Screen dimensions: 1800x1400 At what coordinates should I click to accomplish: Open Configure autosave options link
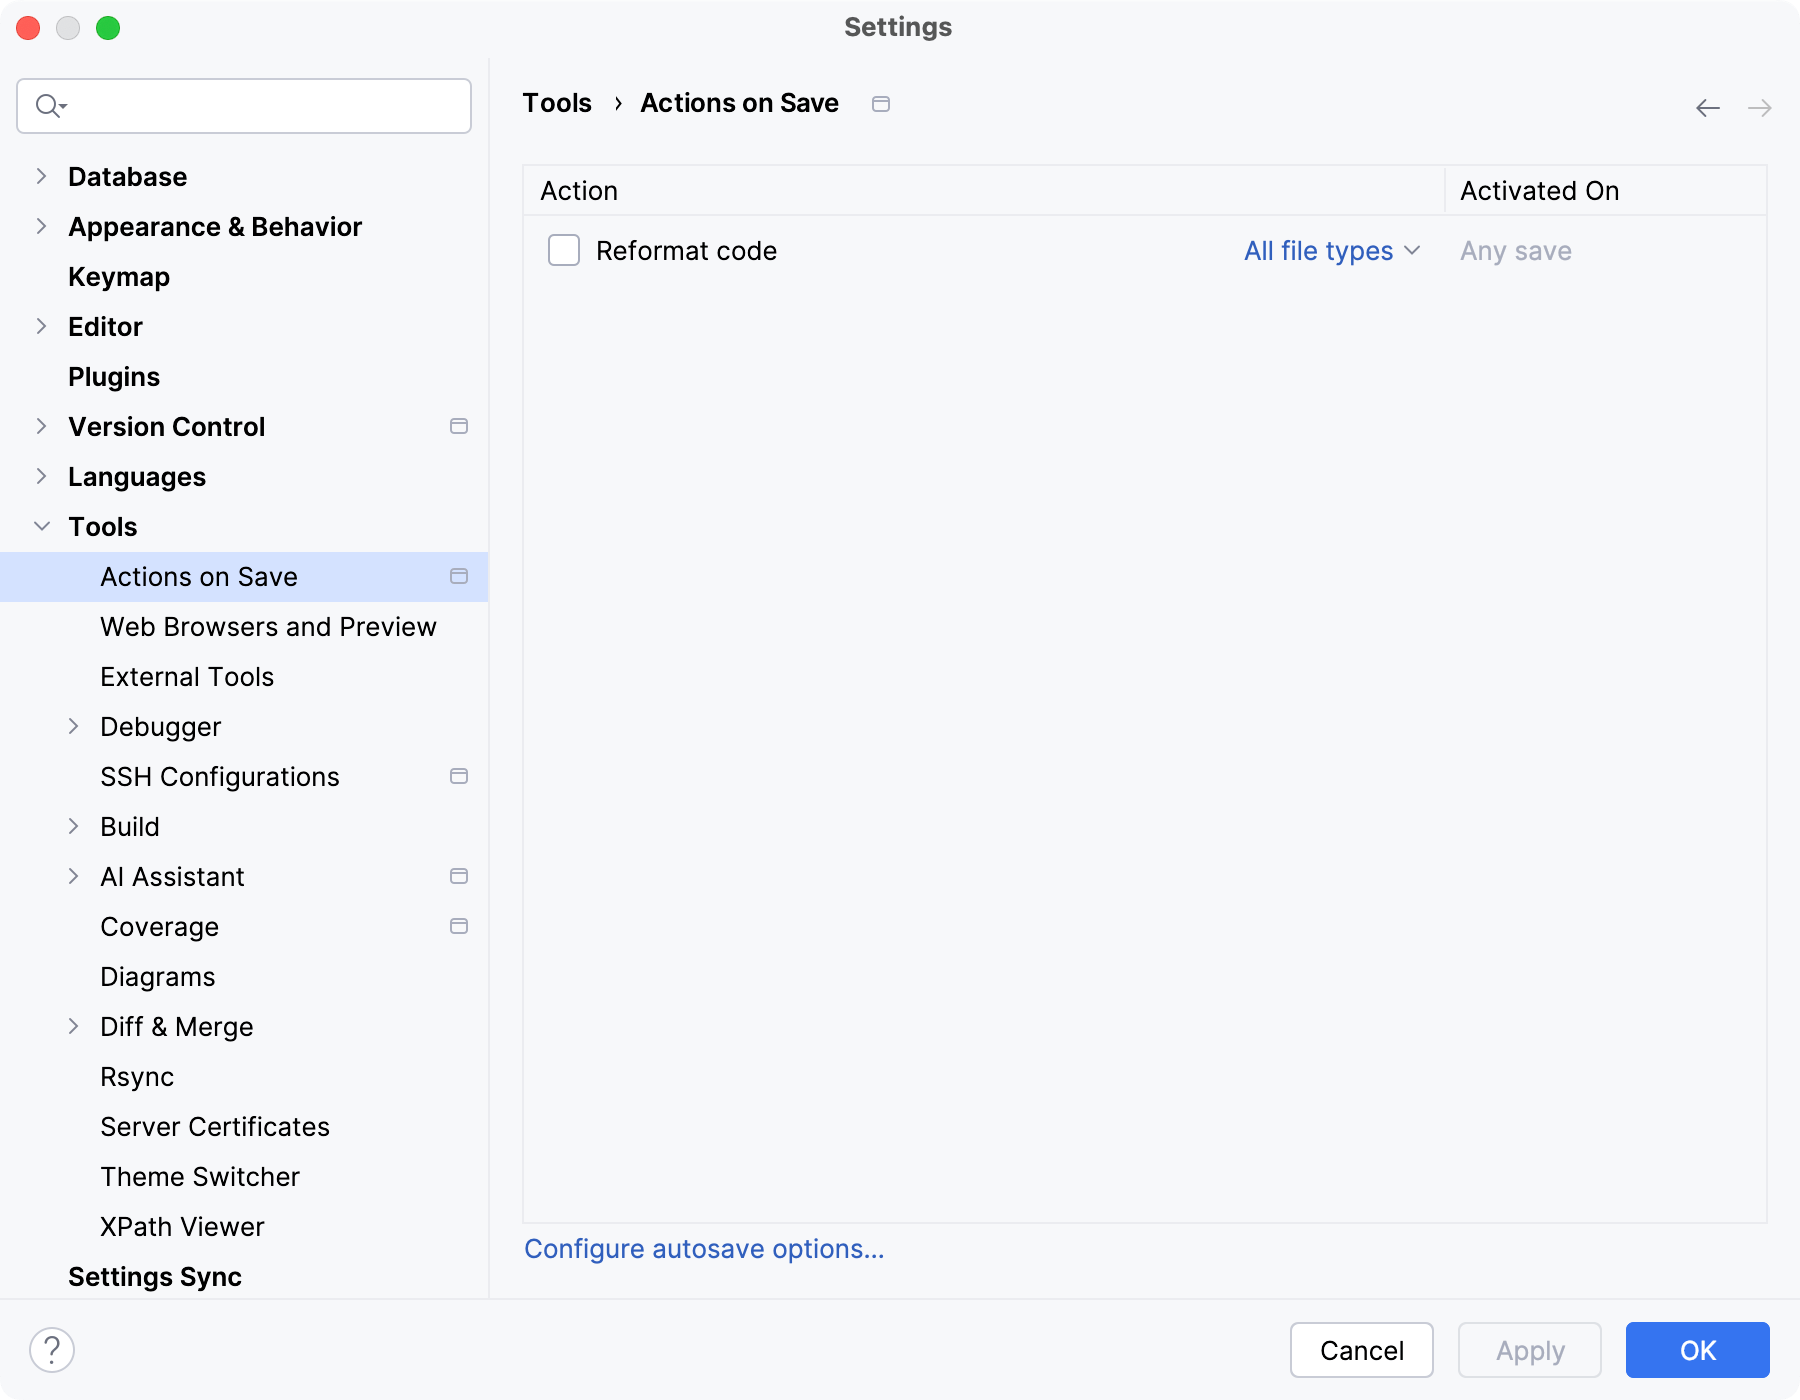[704, 1248]
